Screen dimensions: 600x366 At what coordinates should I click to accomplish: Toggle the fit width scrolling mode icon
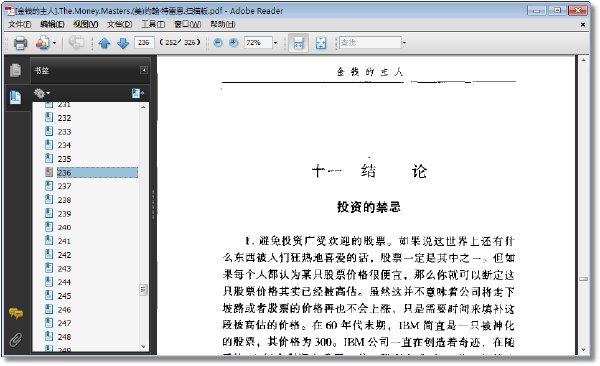pyautogui.click(x=298, y=43)
